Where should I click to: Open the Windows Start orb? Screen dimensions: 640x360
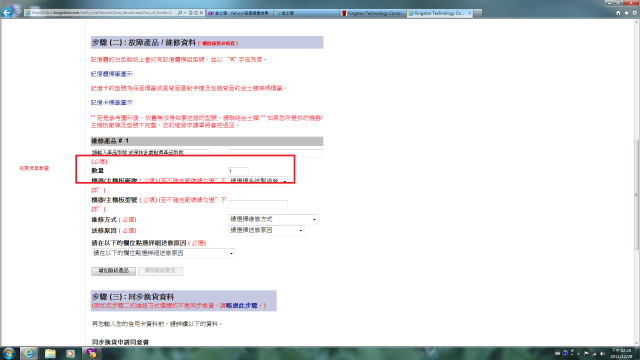coord(9,353)
